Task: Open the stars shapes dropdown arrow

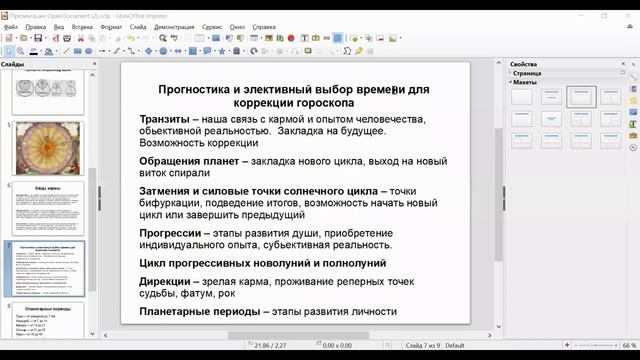Action: pyautogui.click(x=229, y=51)
